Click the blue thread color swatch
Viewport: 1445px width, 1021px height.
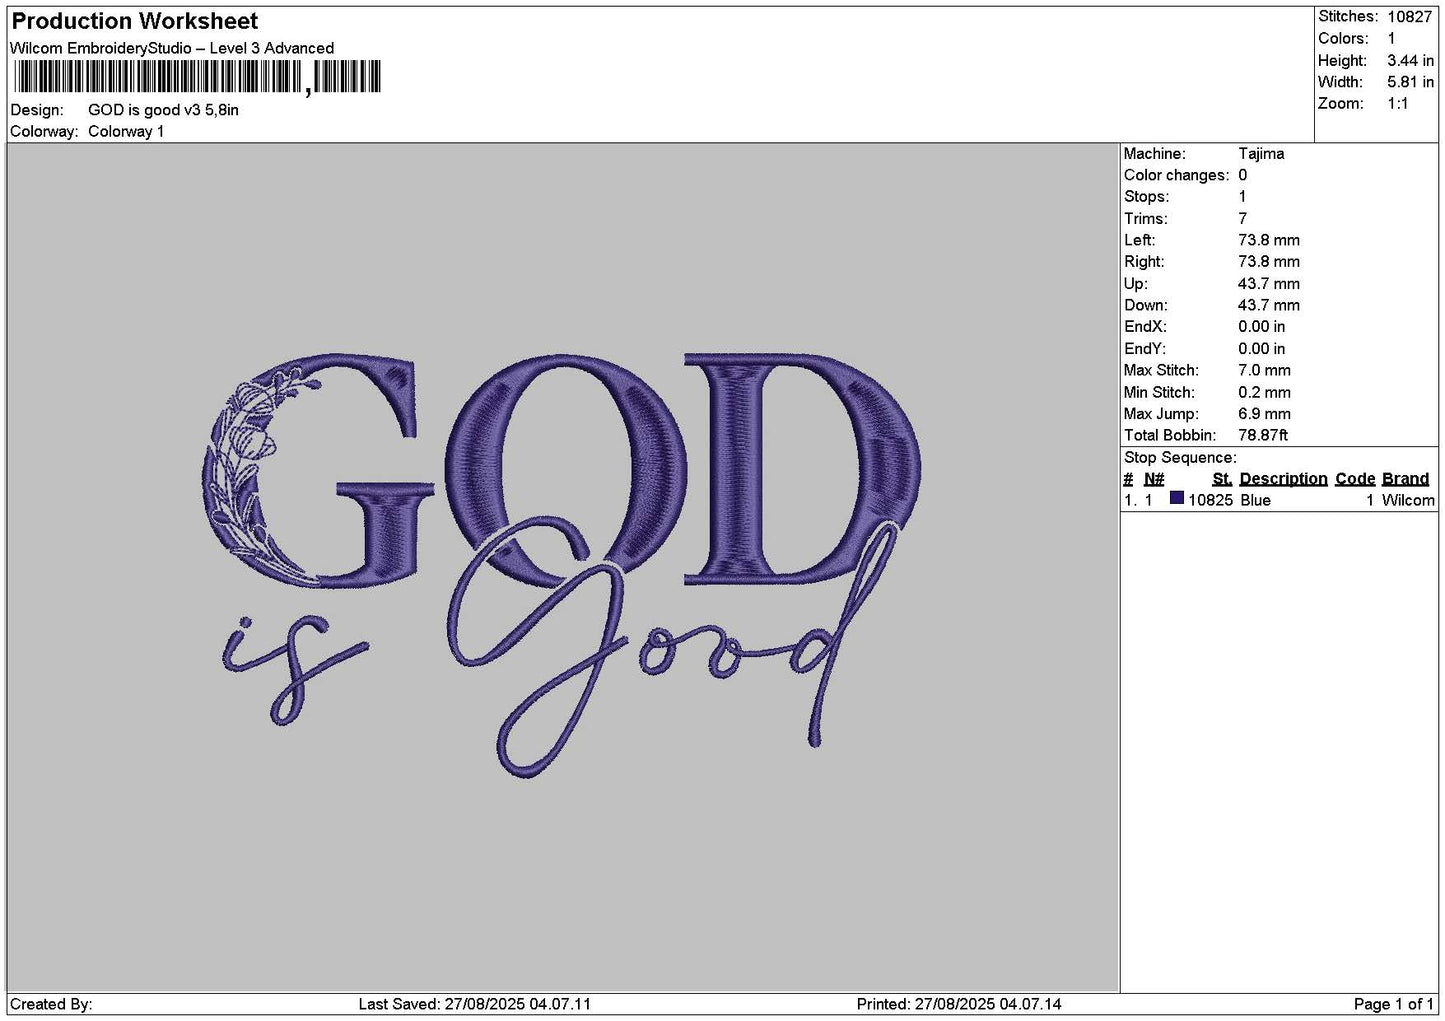click(1177, 499)
